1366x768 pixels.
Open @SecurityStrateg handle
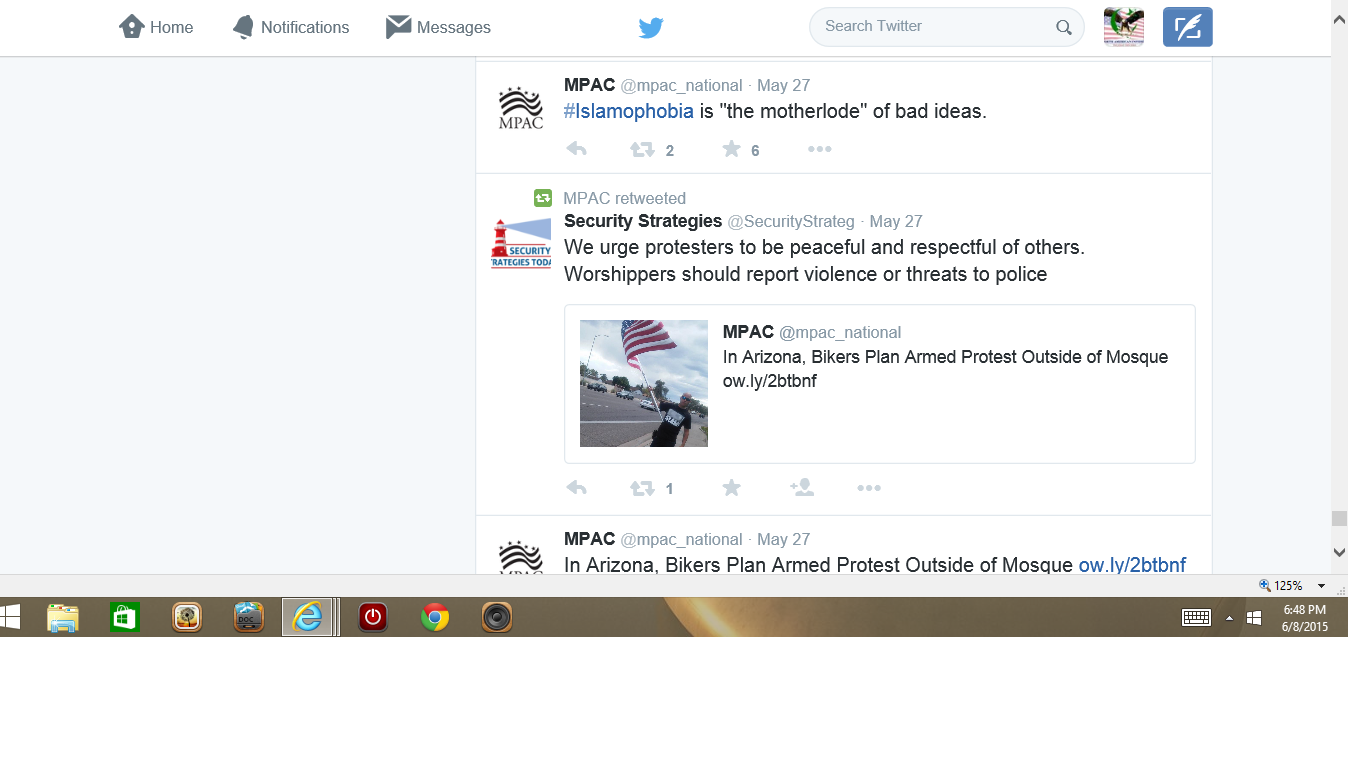(x=791, y=221)
